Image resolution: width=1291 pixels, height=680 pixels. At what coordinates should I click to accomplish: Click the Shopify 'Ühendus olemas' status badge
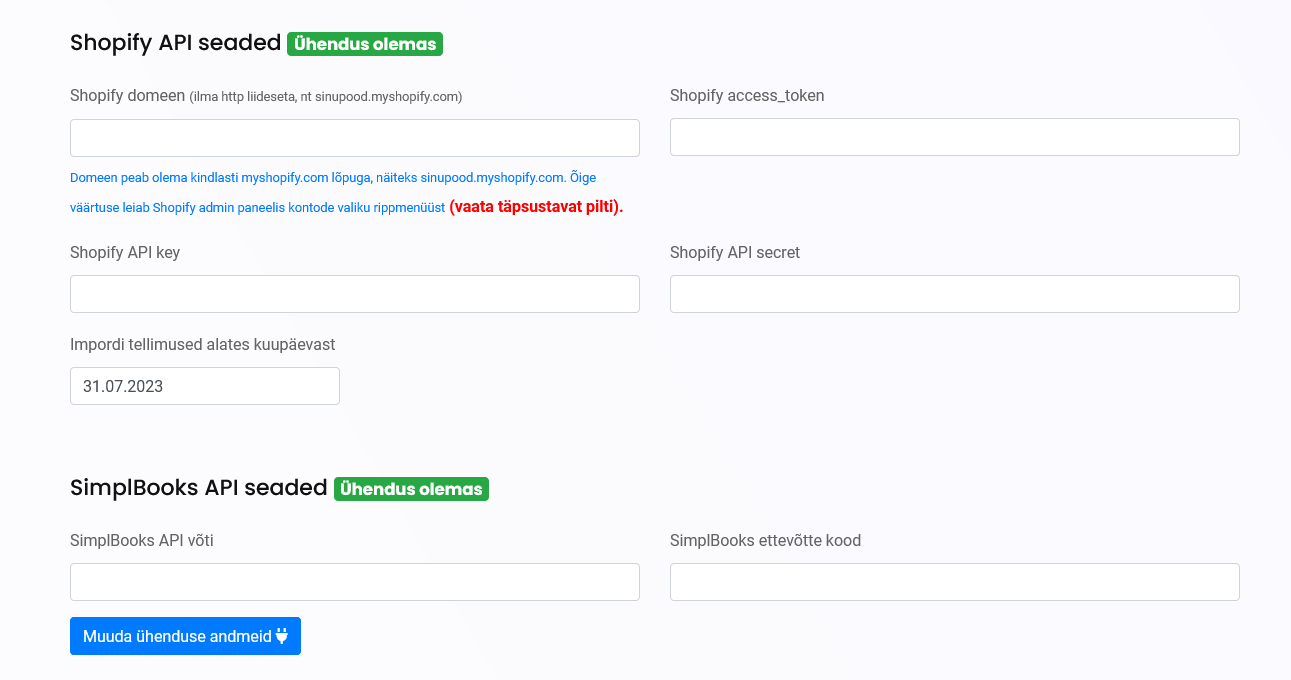tap(365, 44)
